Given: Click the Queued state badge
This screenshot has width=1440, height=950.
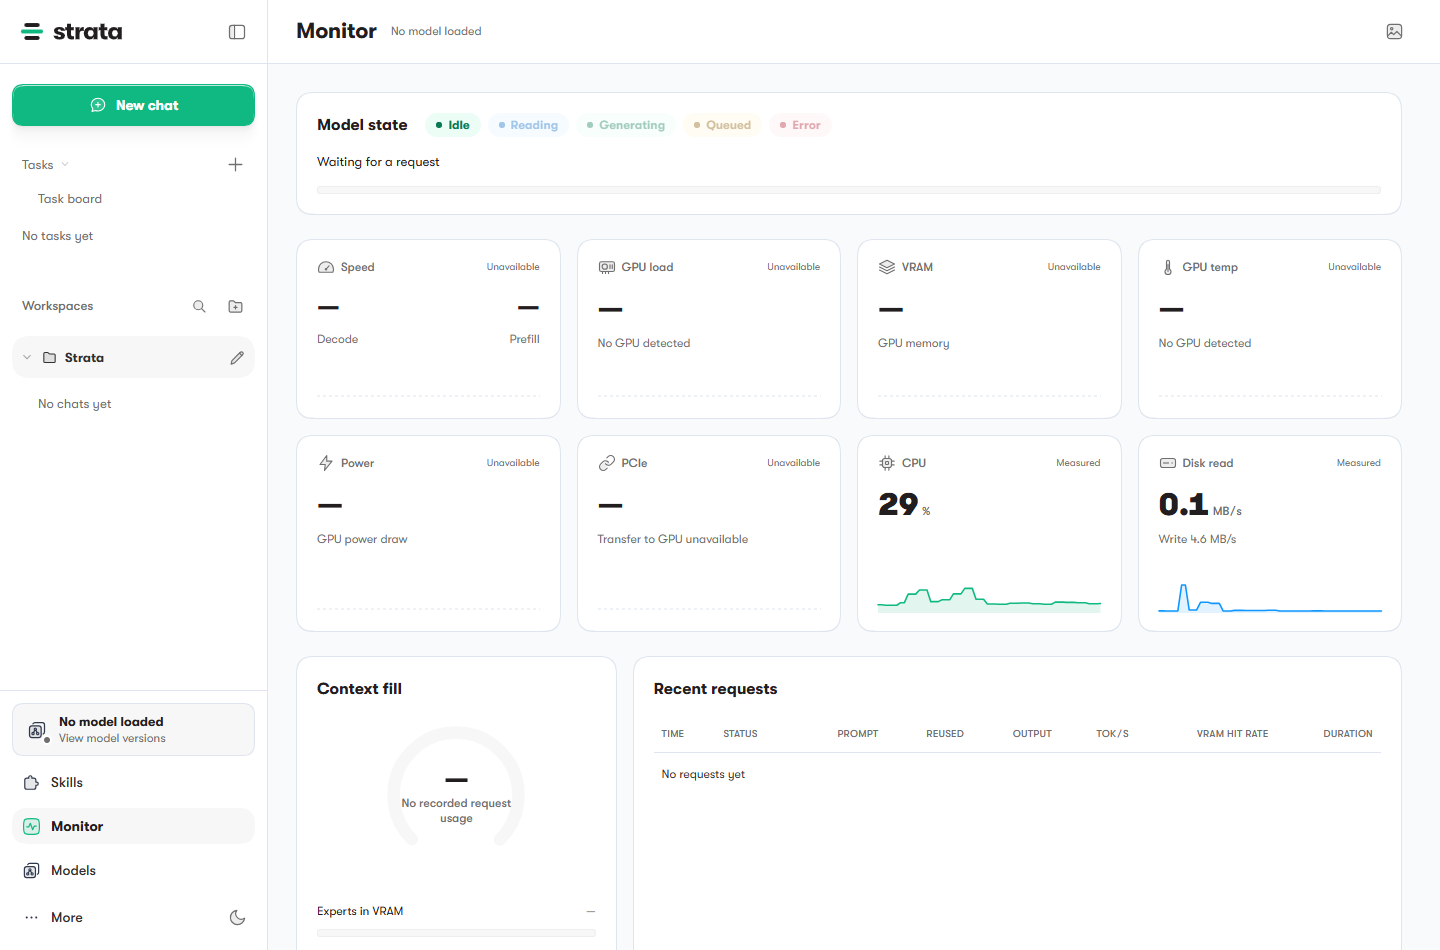Looking at the screenshot, I should click(x=722, y=125).
